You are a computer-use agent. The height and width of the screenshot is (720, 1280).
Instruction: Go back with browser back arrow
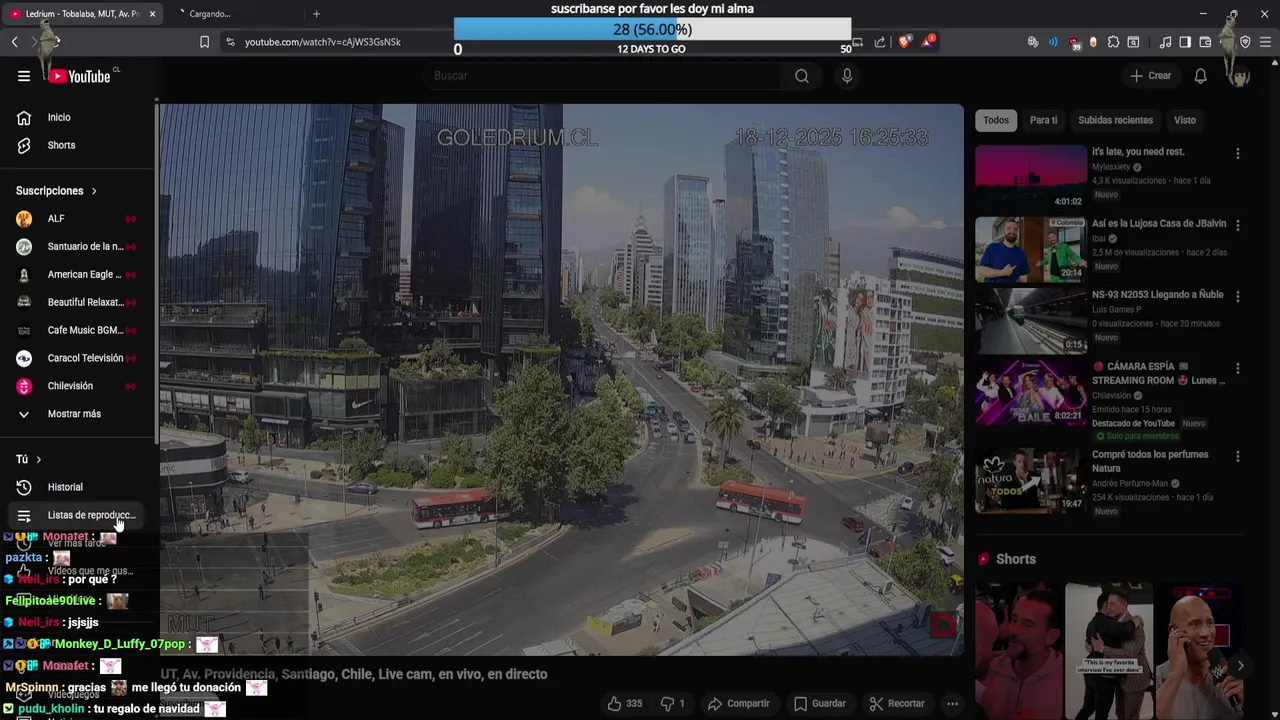15,42
